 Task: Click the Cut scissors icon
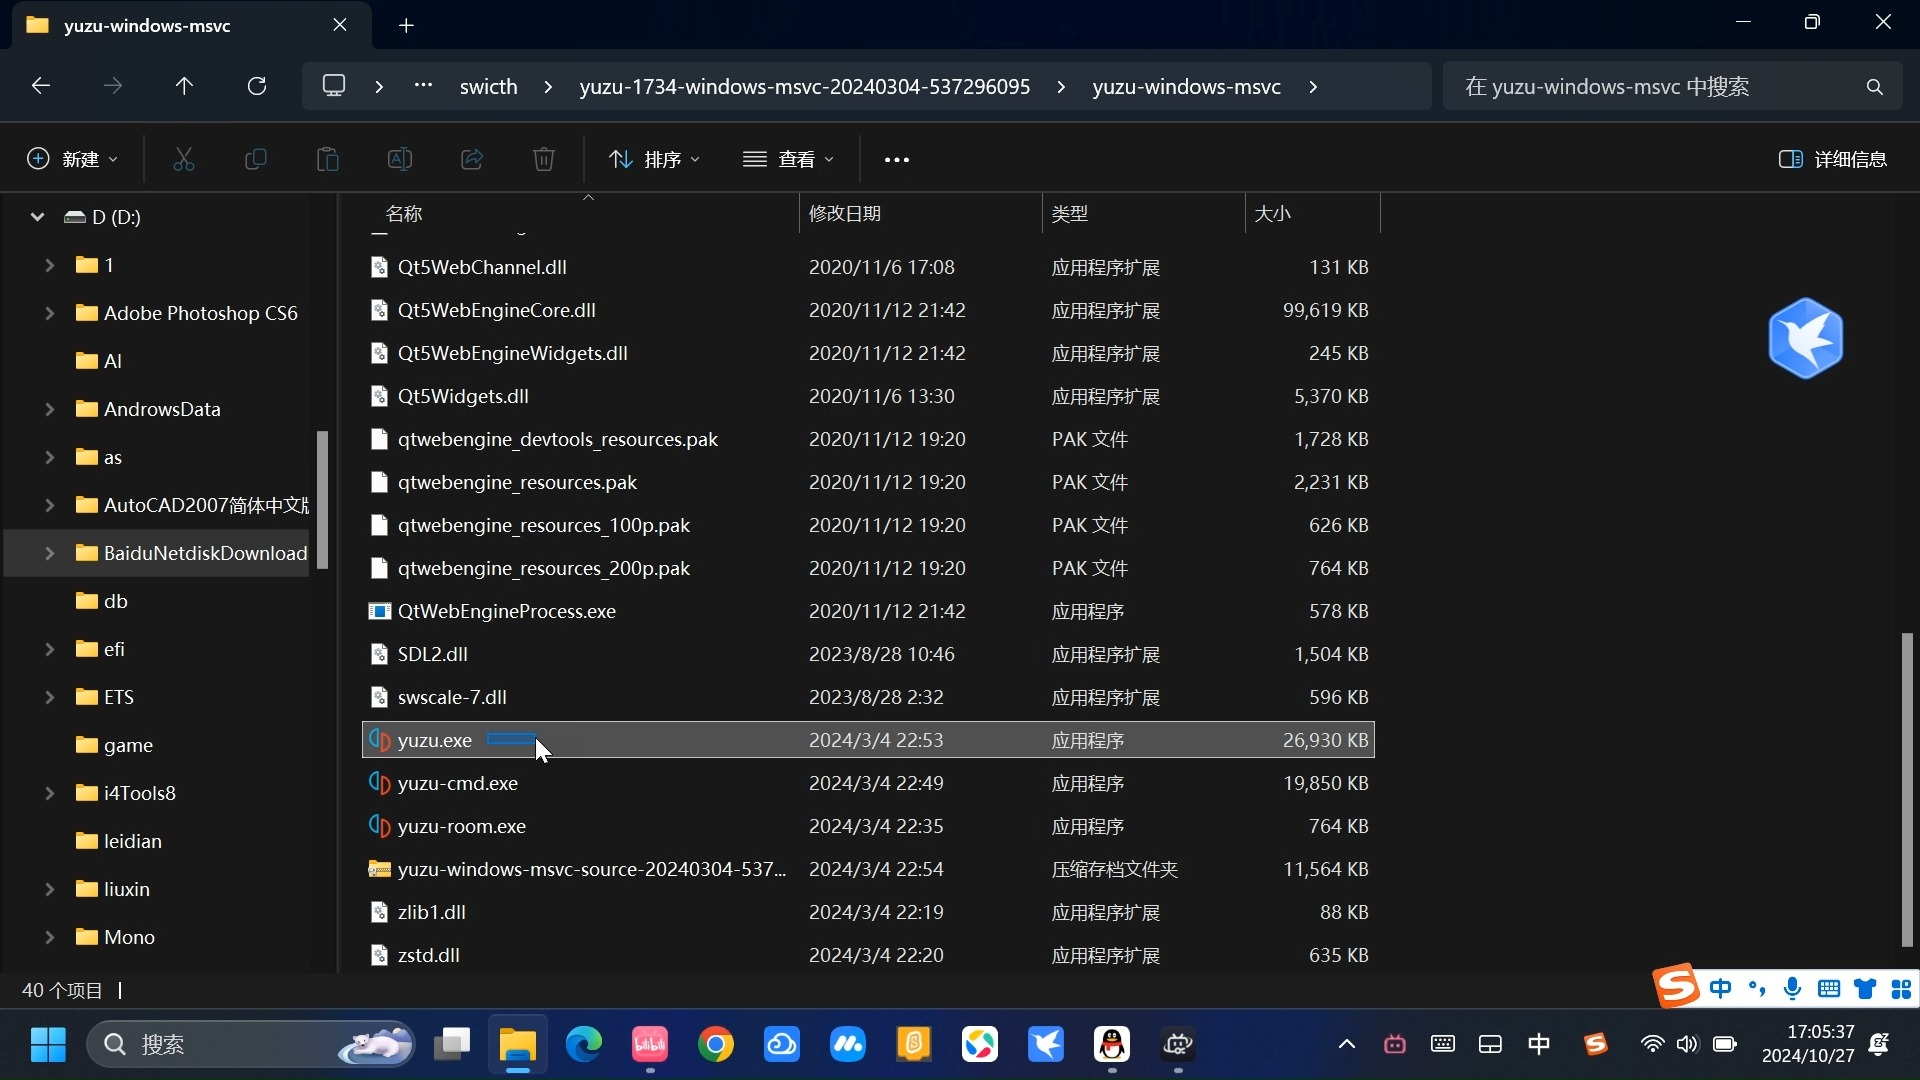coord(184,159)
